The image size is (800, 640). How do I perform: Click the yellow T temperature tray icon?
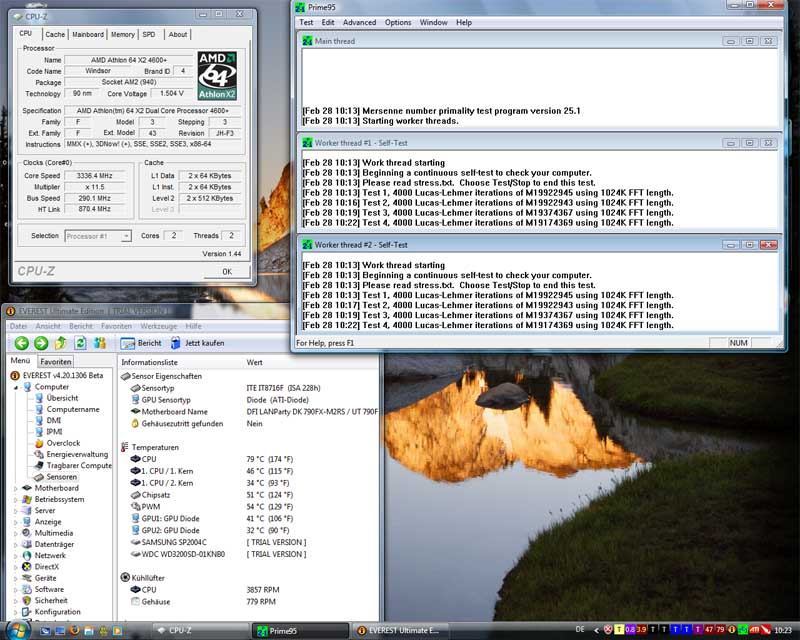[x=619, y=630]
